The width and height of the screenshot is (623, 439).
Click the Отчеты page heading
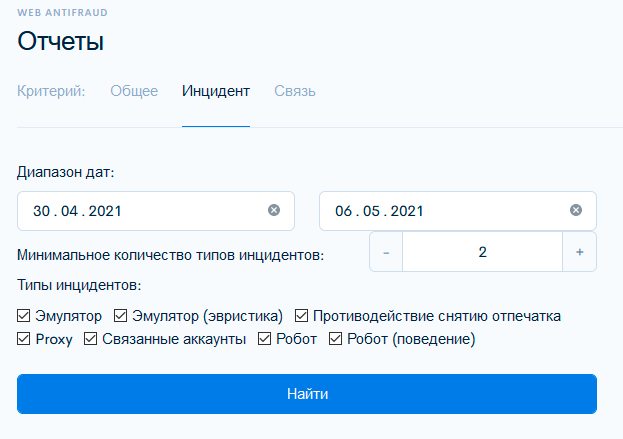tap(61, 42)
